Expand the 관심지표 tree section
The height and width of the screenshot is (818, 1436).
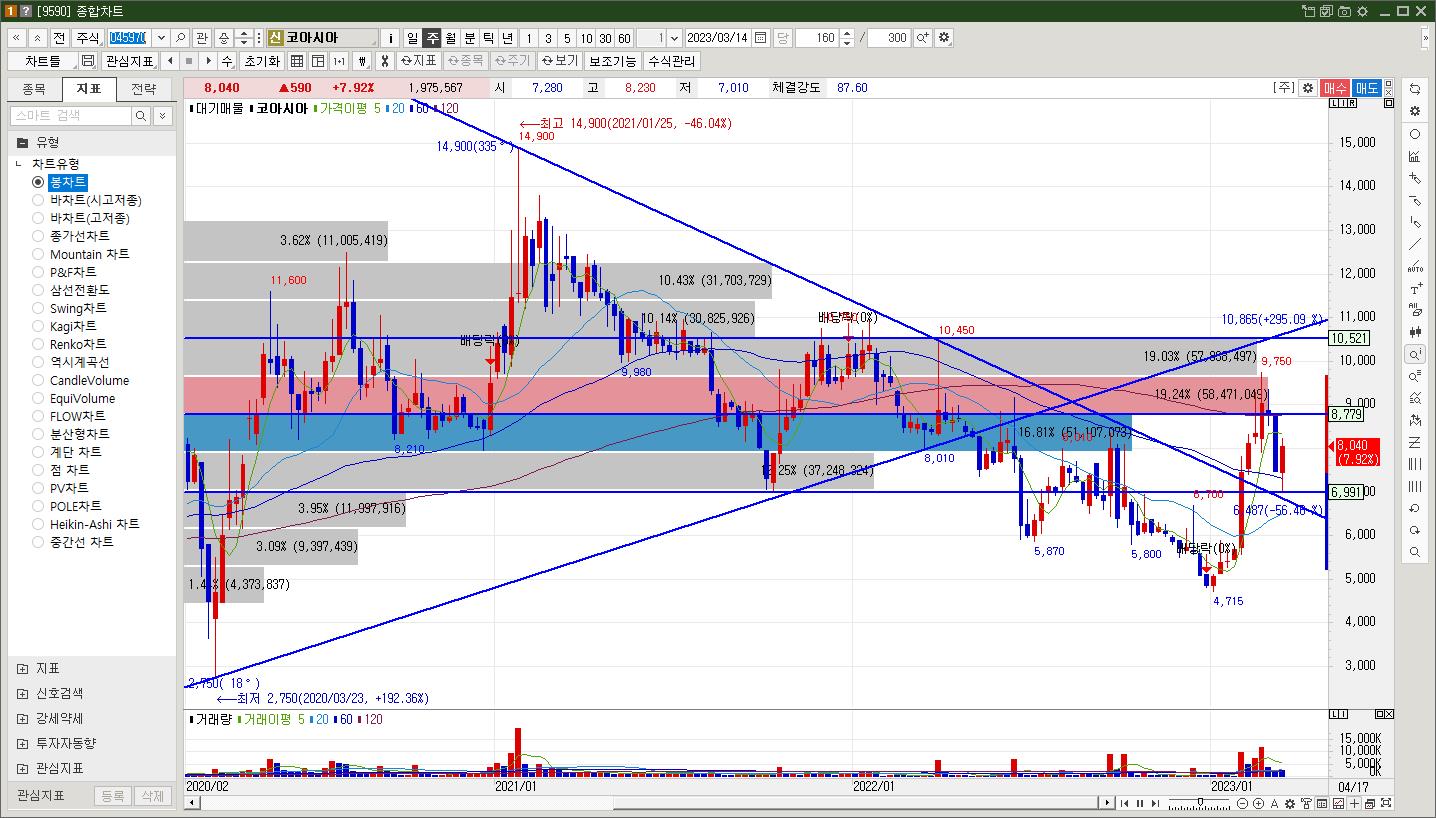(22, 768)
